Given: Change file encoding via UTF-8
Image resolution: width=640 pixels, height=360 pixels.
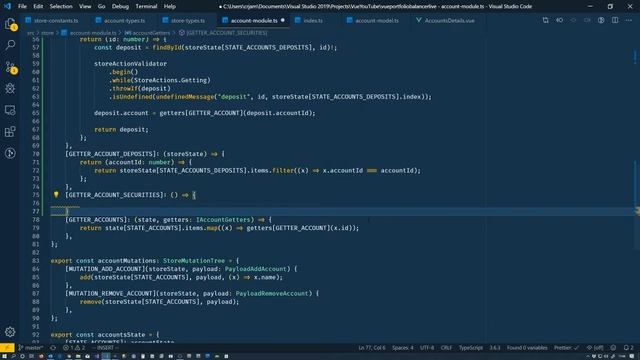Looking at the screenshot, I should pyautogui.click(x=427, y=348).
